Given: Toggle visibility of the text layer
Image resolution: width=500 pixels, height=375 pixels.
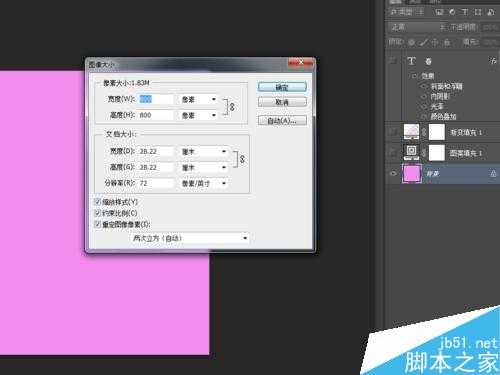Looking at the screenshot, I should [393, 61].
